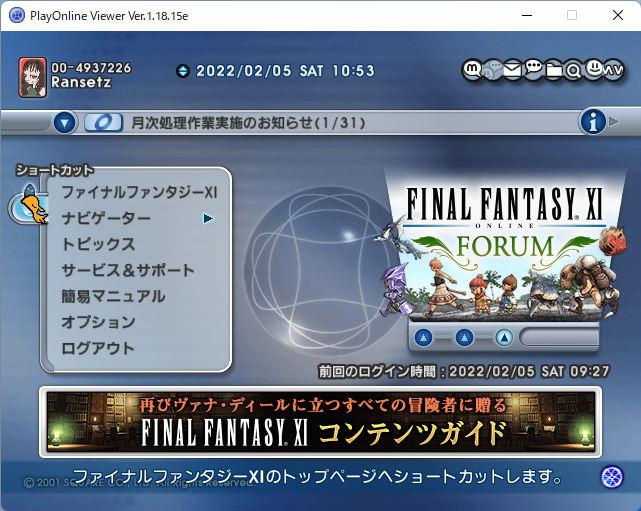641x511 pixels.
Task: Click the PlayOnline Viewer title bar icon
Action: [x=17, y=16]
